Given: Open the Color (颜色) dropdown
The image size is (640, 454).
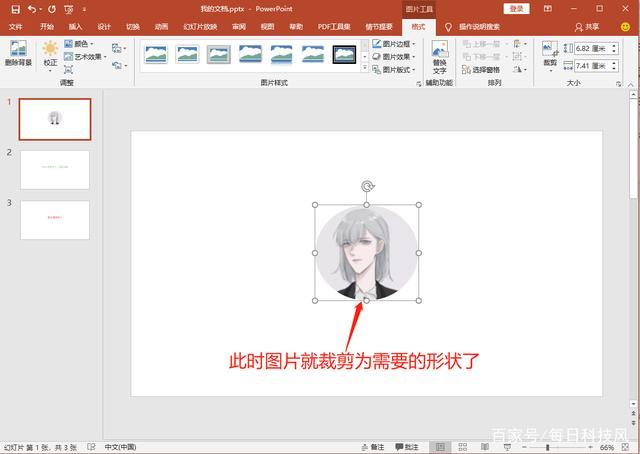Looking at the screenshot, I should (x=79, y=44).
